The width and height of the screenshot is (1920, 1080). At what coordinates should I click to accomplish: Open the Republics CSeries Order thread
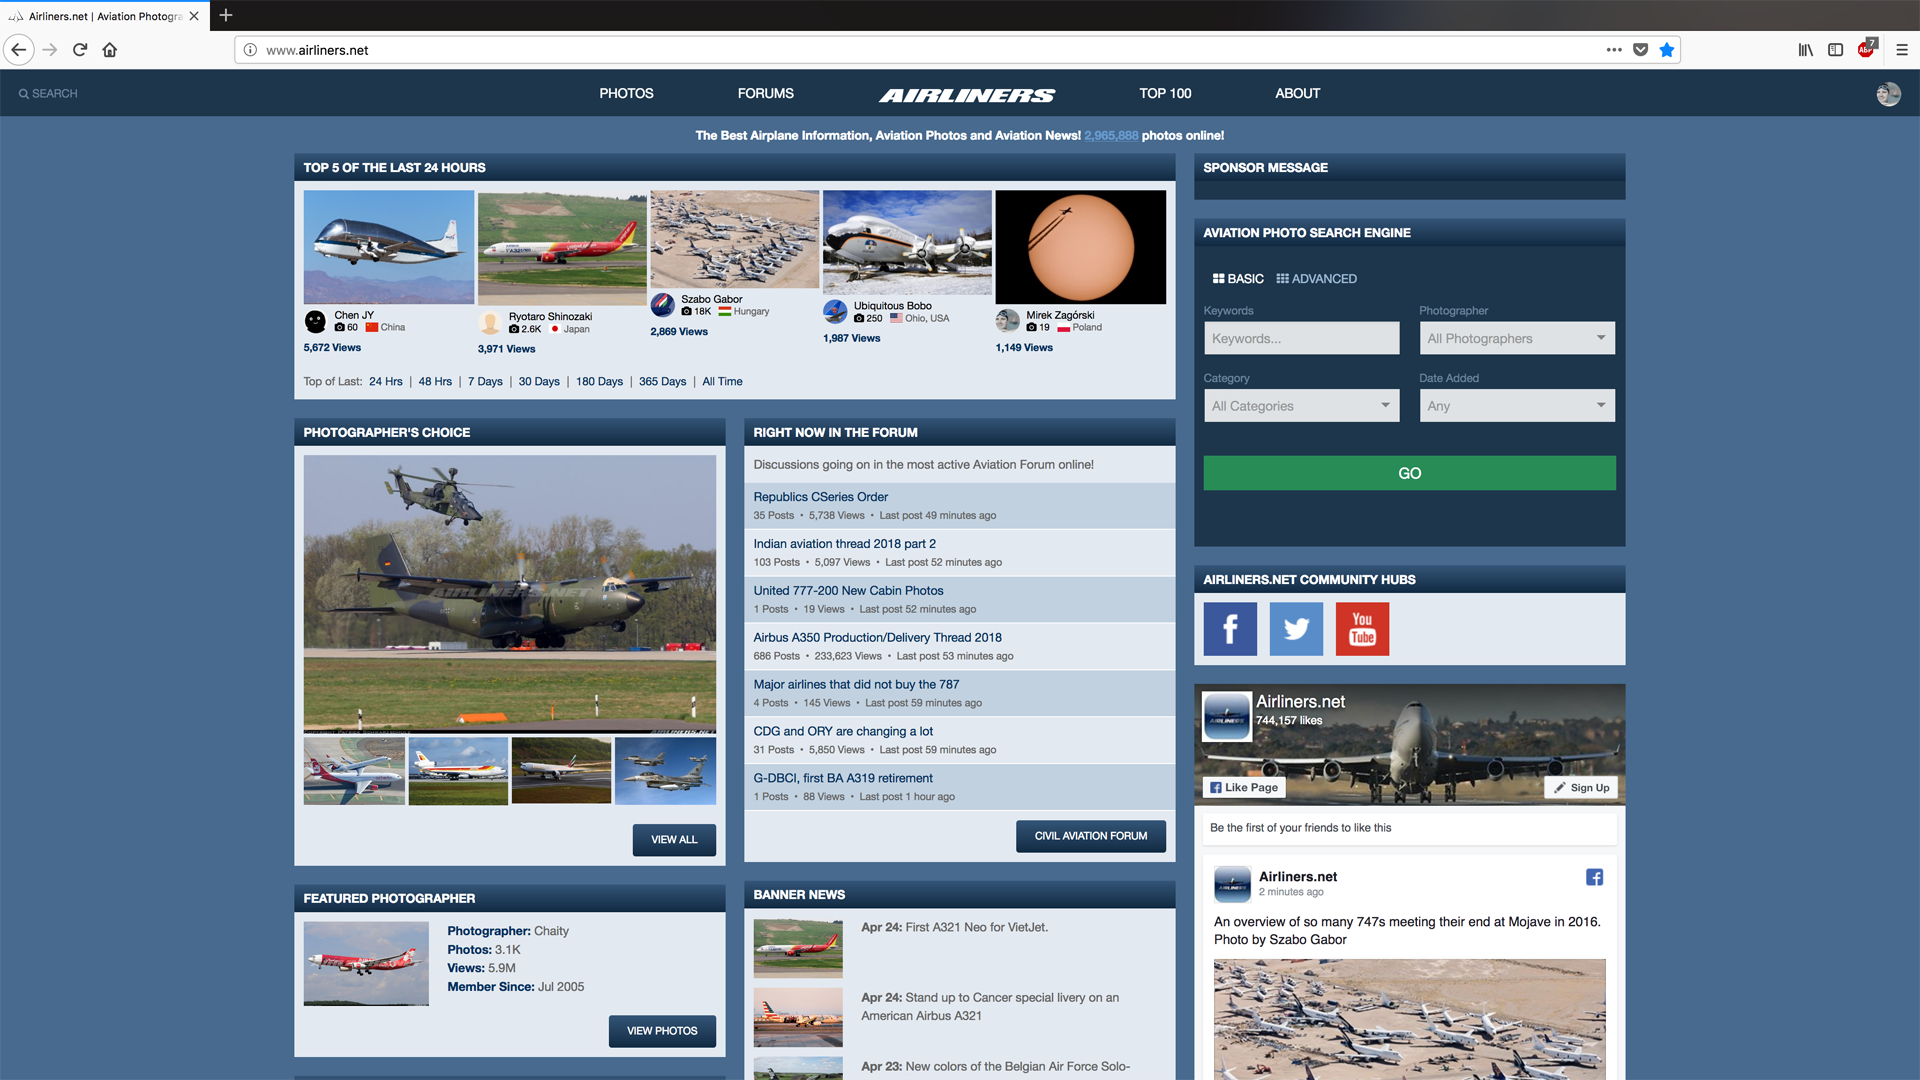[820, 497]
